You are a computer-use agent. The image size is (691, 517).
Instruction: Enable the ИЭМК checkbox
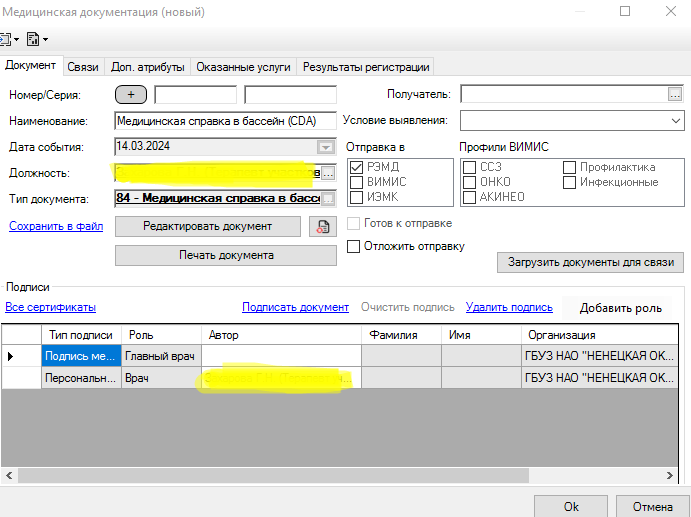coord(356,197)
